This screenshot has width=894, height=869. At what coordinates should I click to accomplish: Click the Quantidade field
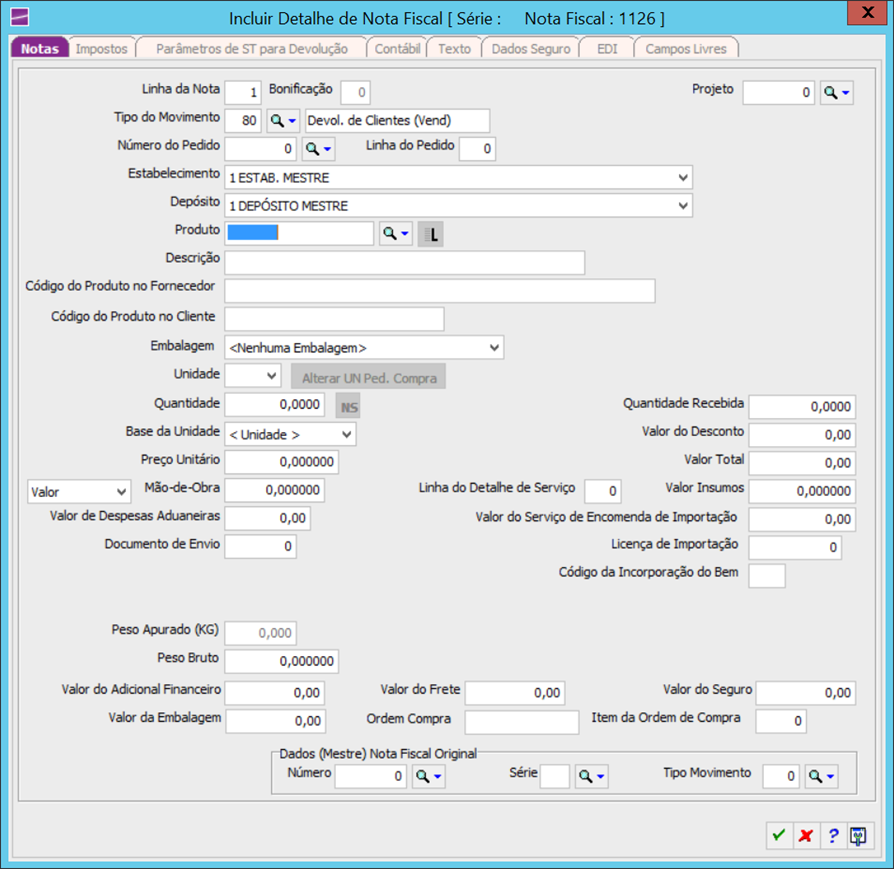(275, 404)
